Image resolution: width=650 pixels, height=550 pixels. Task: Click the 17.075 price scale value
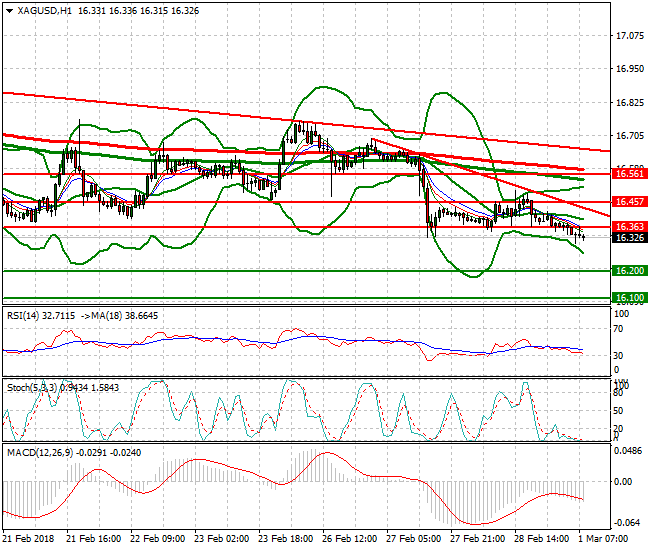630,36
